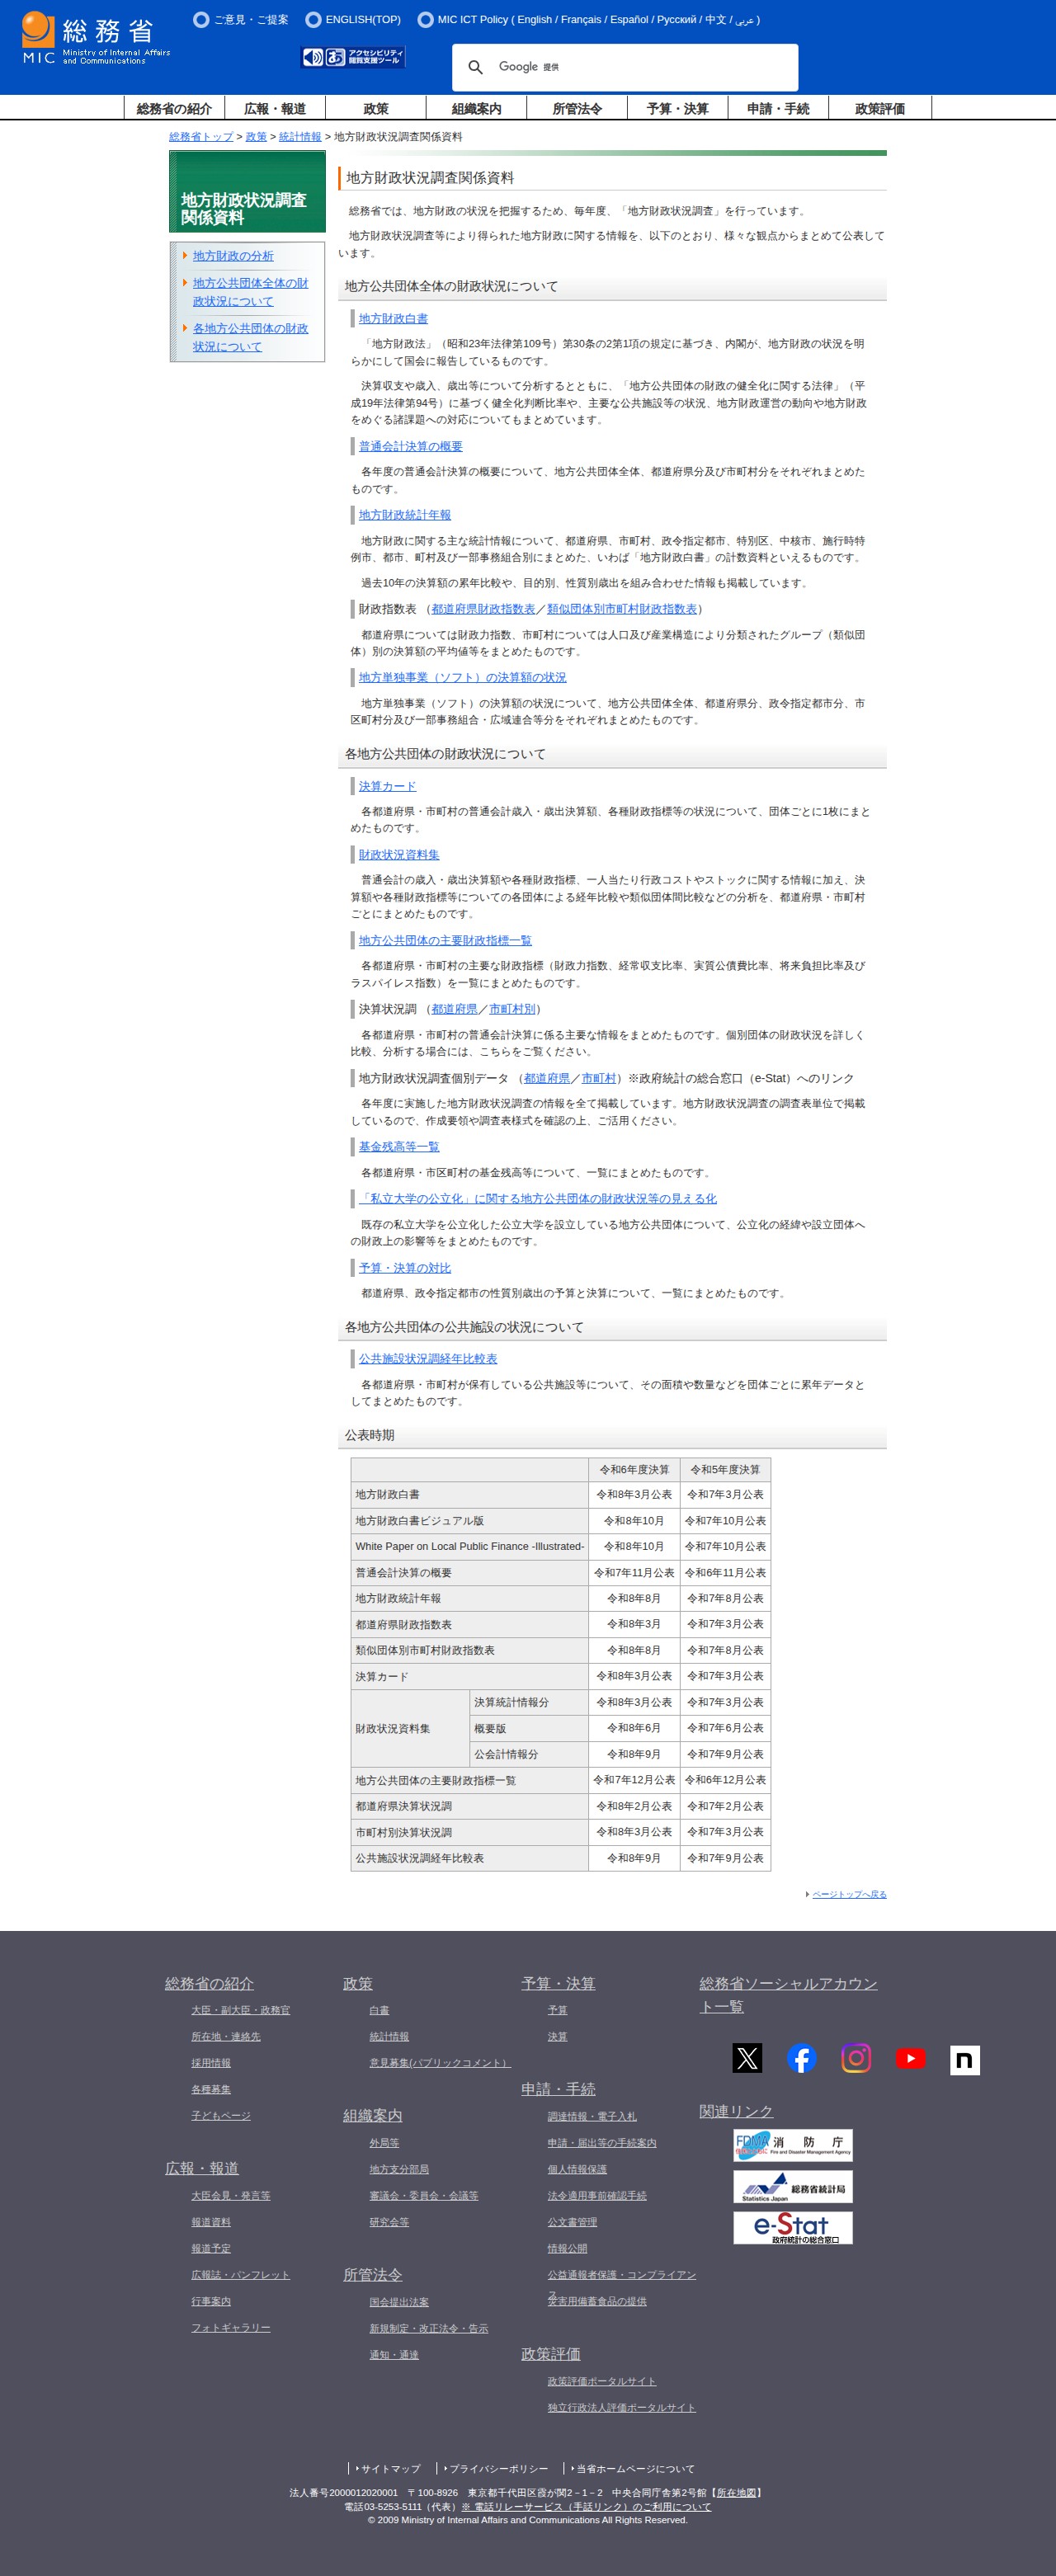Open footer link 政策評価ポータルサイト
Image resolution: width=1056 pixels, height=2576 pixels.
[x=602, y=2381]
